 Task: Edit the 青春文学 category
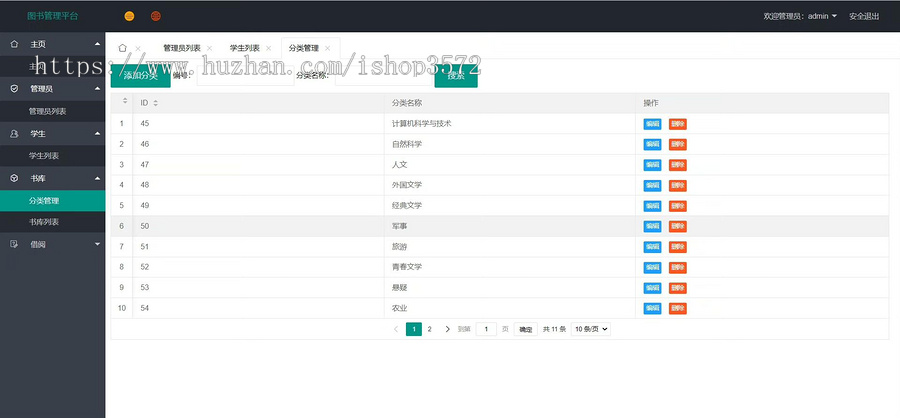(x=652, y=268)
